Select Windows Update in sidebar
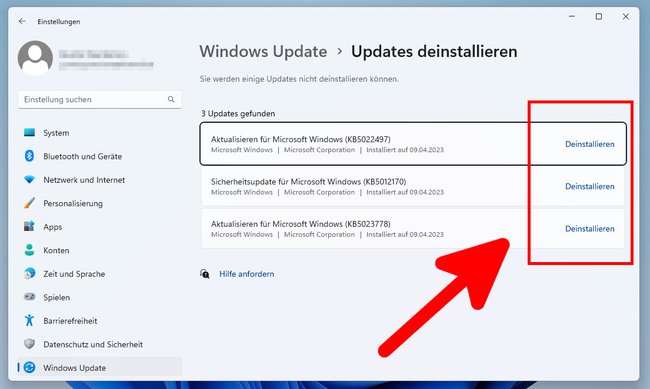This screenshot has width=650, height=389. (100, 367)
